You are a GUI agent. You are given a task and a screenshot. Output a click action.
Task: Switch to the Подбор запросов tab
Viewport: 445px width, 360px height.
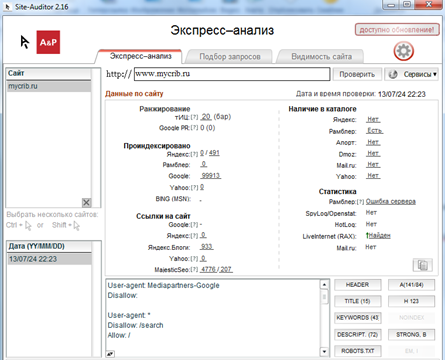(x=230, y=57)
